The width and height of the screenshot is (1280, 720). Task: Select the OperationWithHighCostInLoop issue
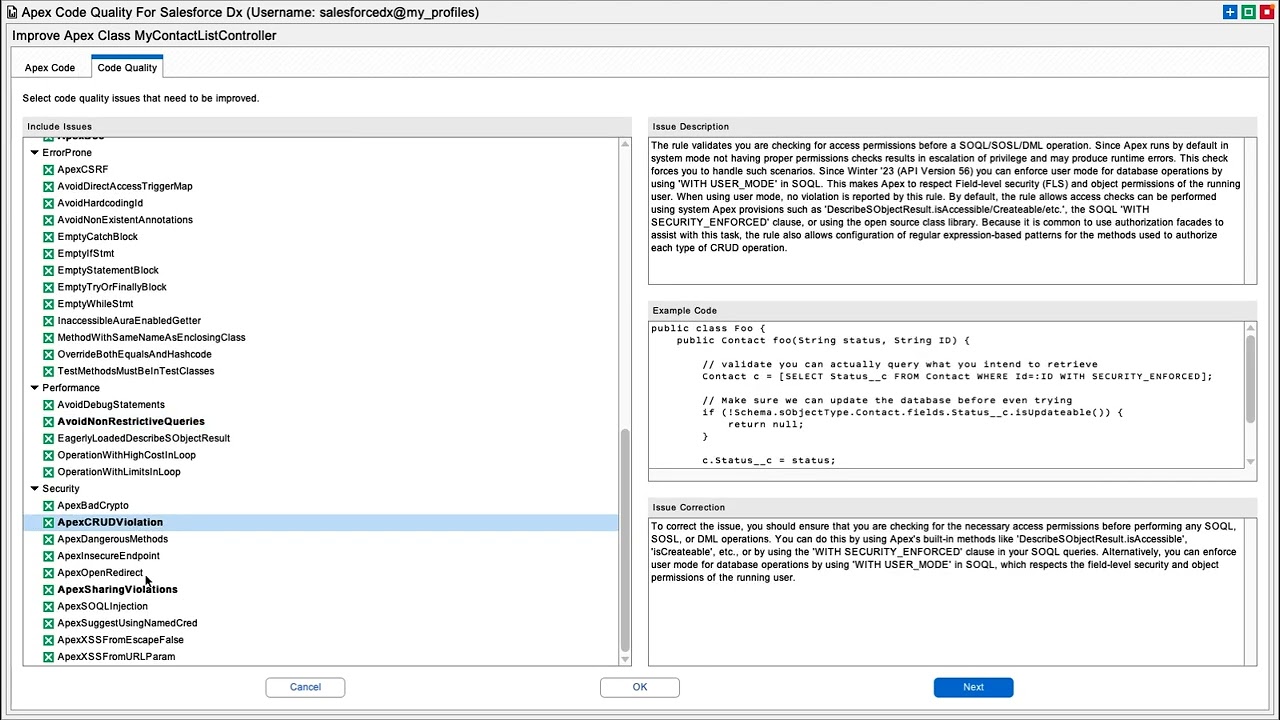(x=126, y=455)
